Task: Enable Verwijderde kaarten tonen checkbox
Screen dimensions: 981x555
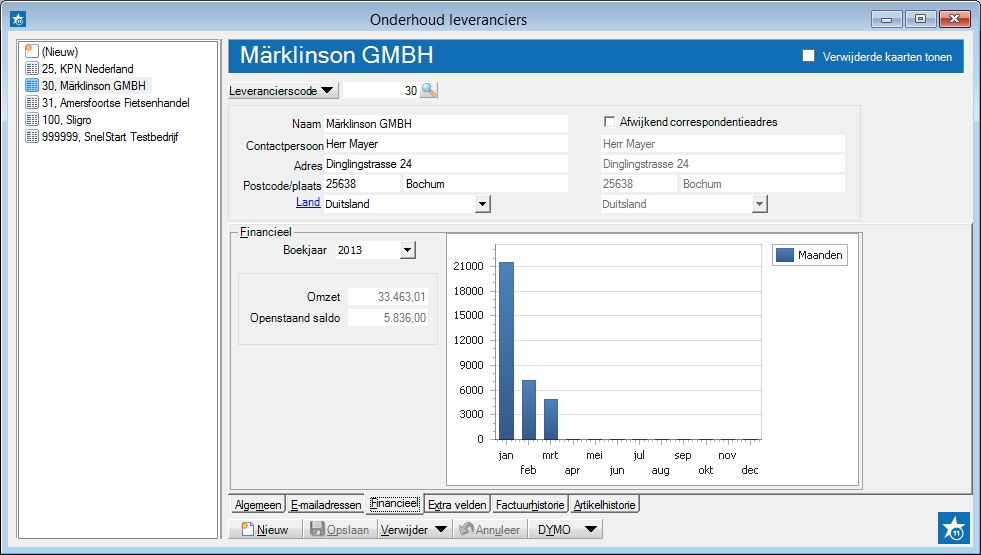Action: [809, 56]
